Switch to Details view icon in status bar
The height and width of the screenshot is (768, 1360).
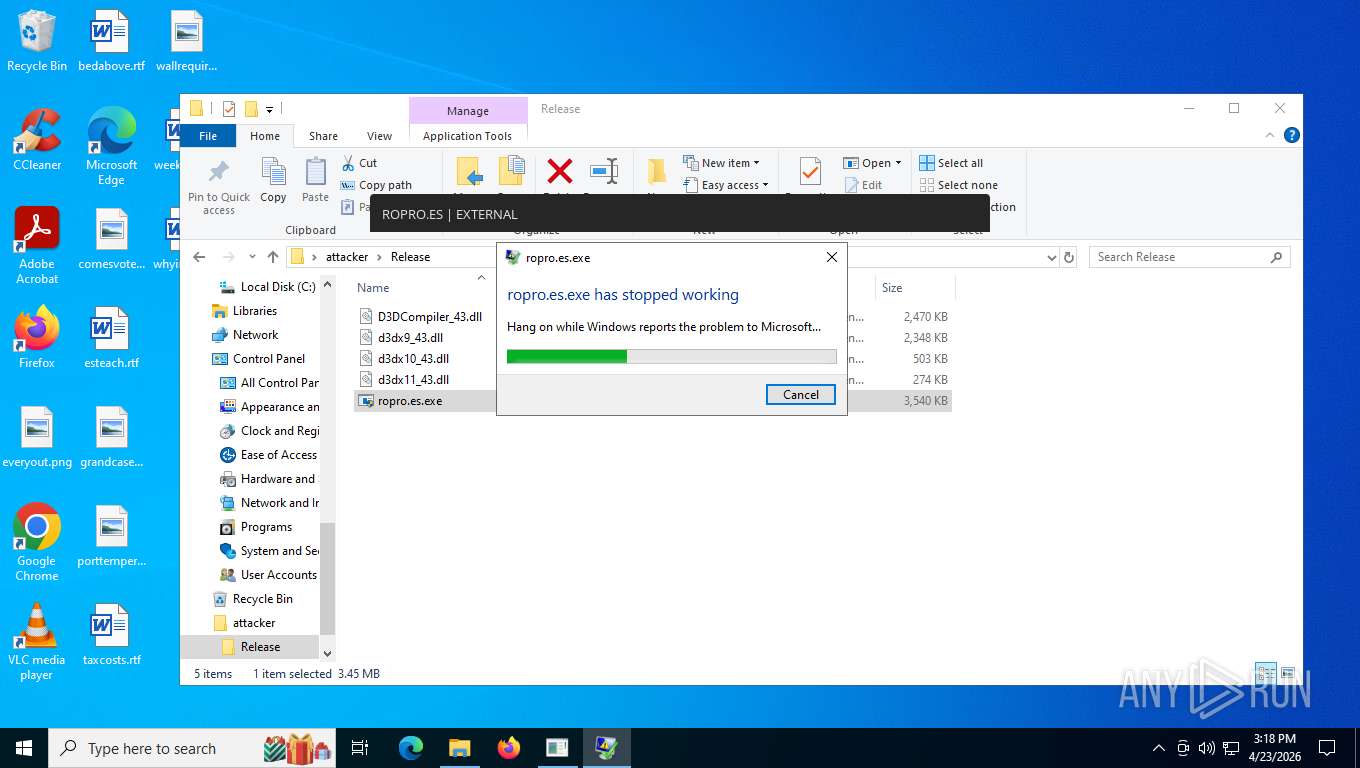[x=1266, y=674]
